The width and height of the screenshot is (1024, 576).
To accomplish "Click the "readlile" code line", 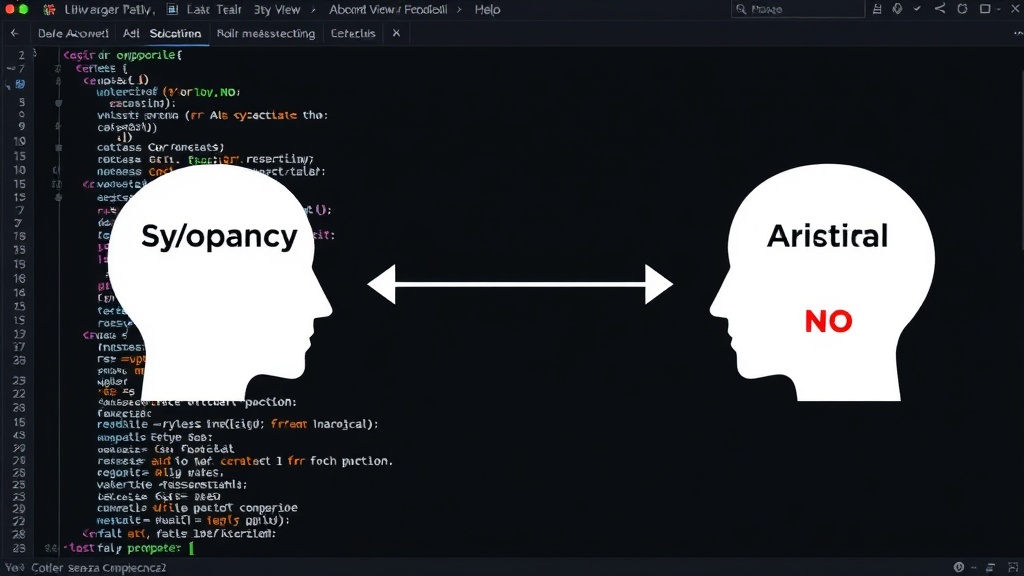I will [x=238, y=424].
